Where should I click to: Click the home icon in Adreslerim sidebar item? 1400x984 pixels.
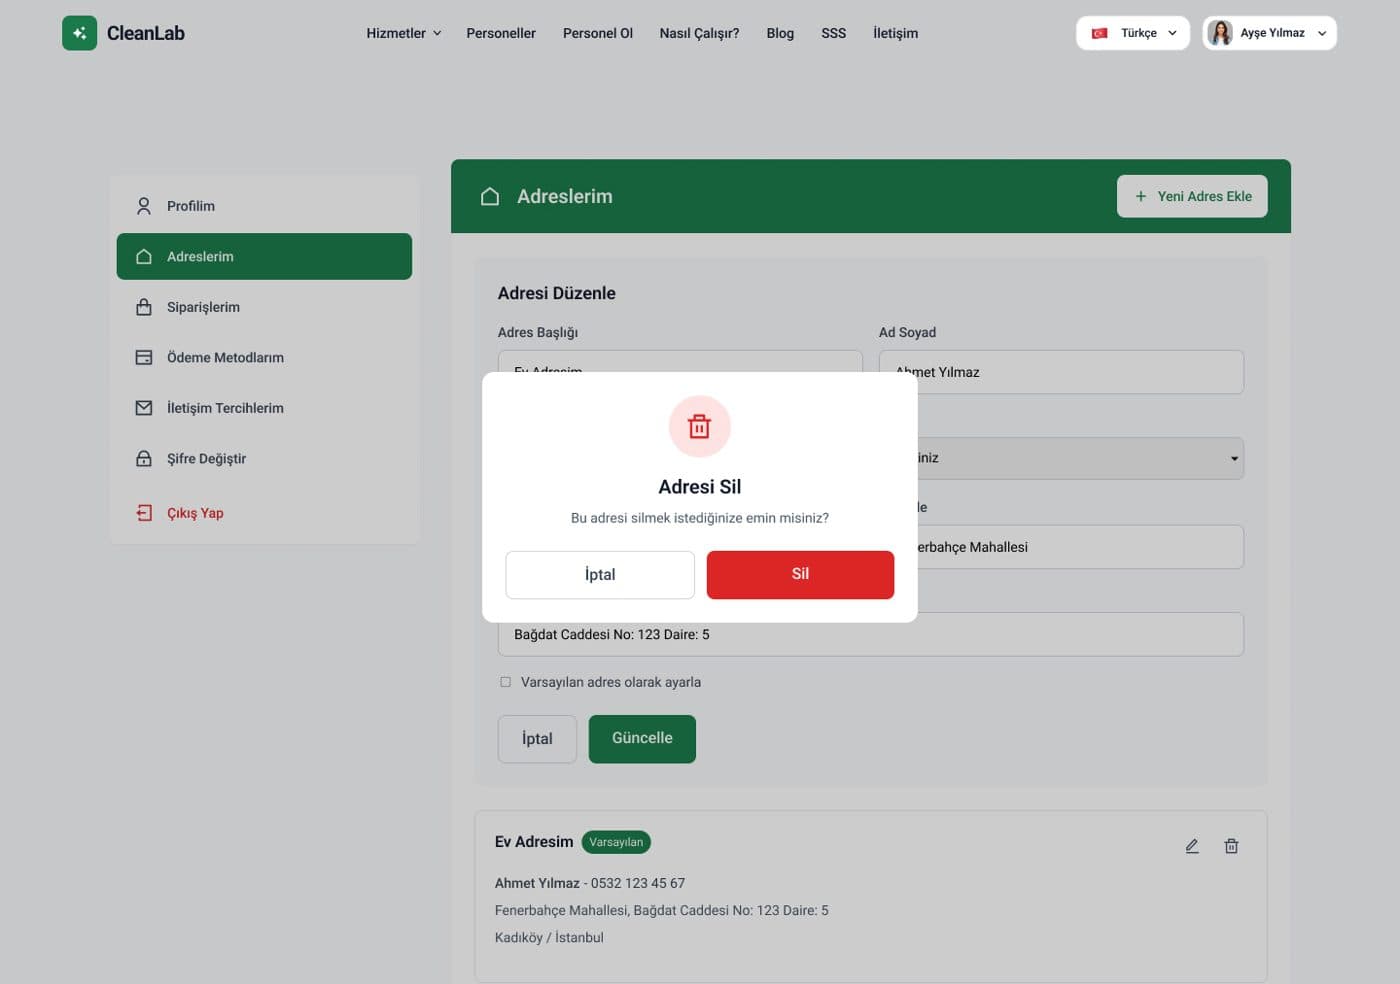point(144,256)
